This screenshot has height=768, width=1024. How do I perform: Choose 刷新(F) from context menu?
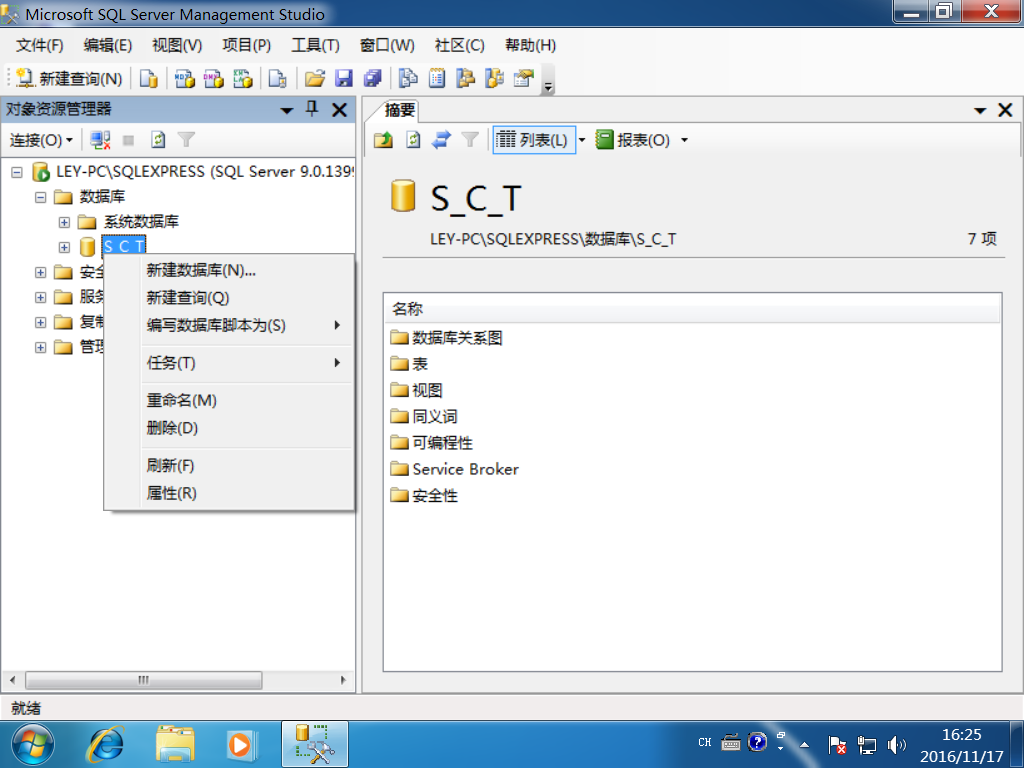229,466
